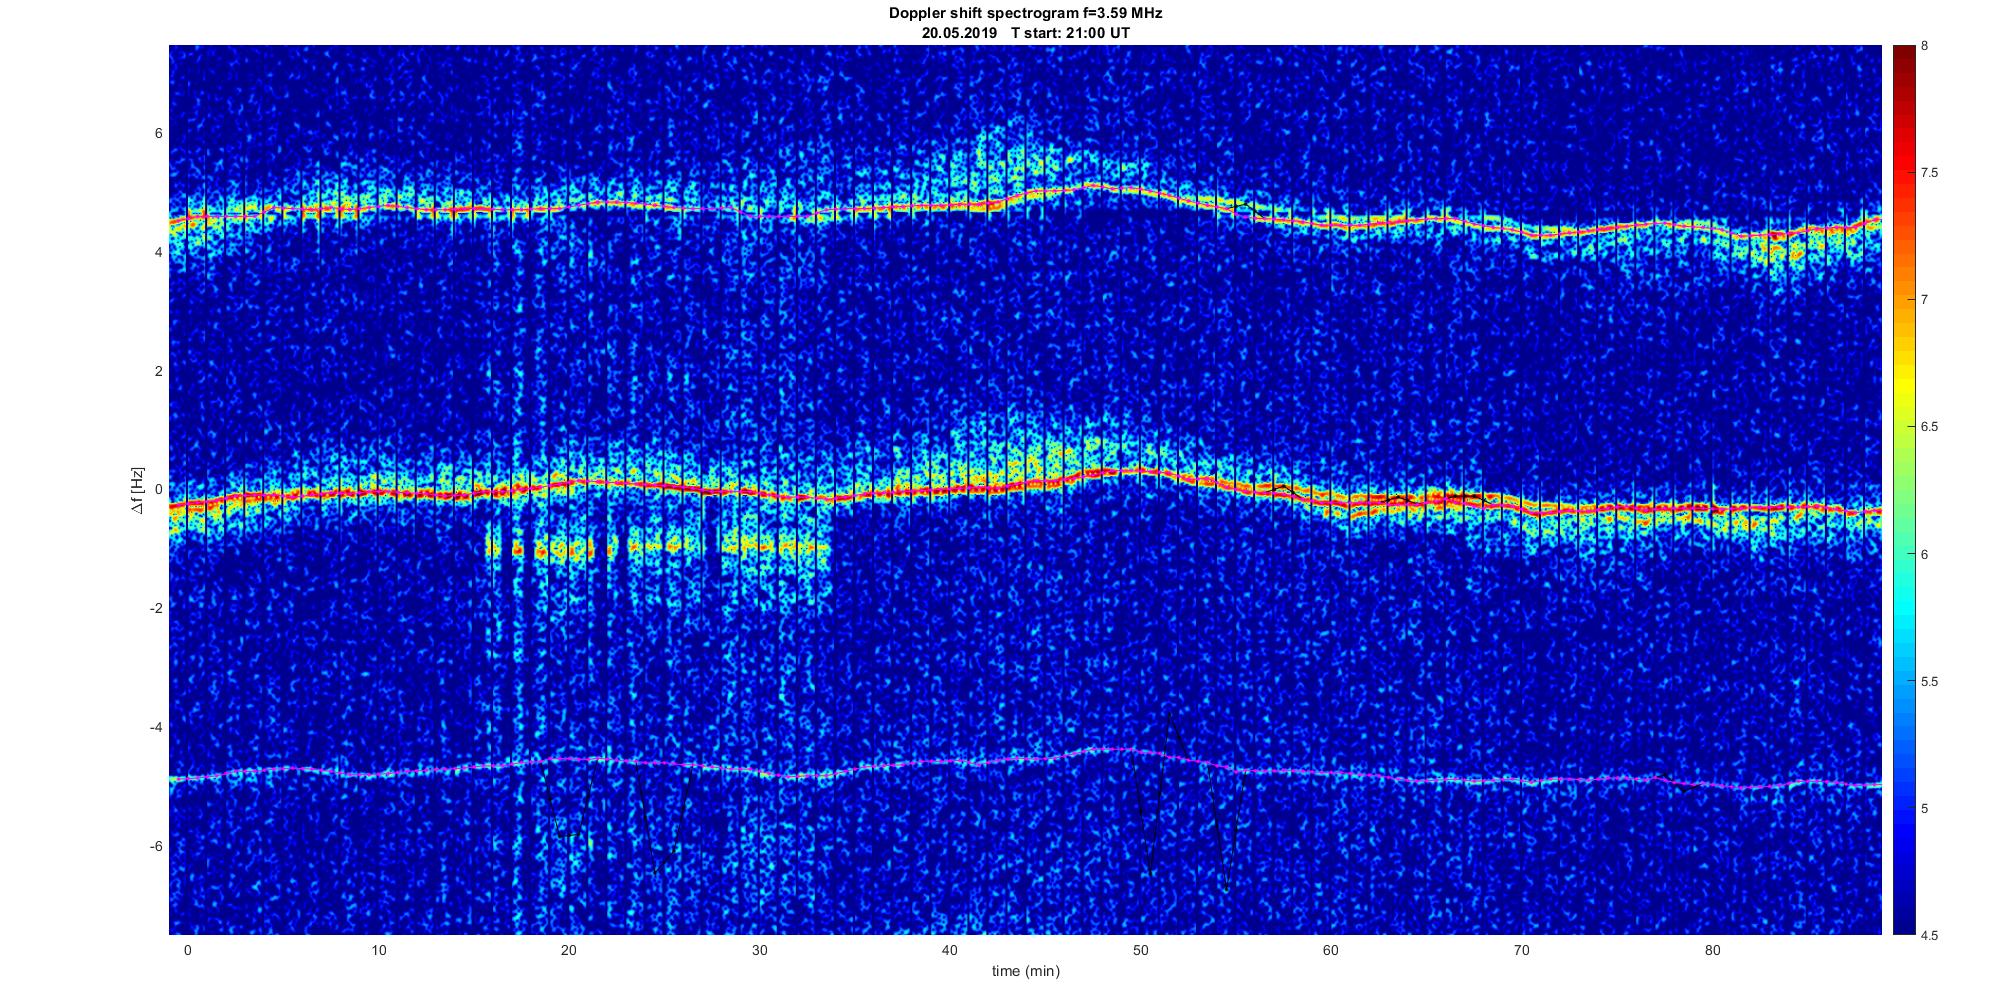Screen dimensions: 2000x1003
Task: Click colorbar tick label 8
Action: 1925,46
